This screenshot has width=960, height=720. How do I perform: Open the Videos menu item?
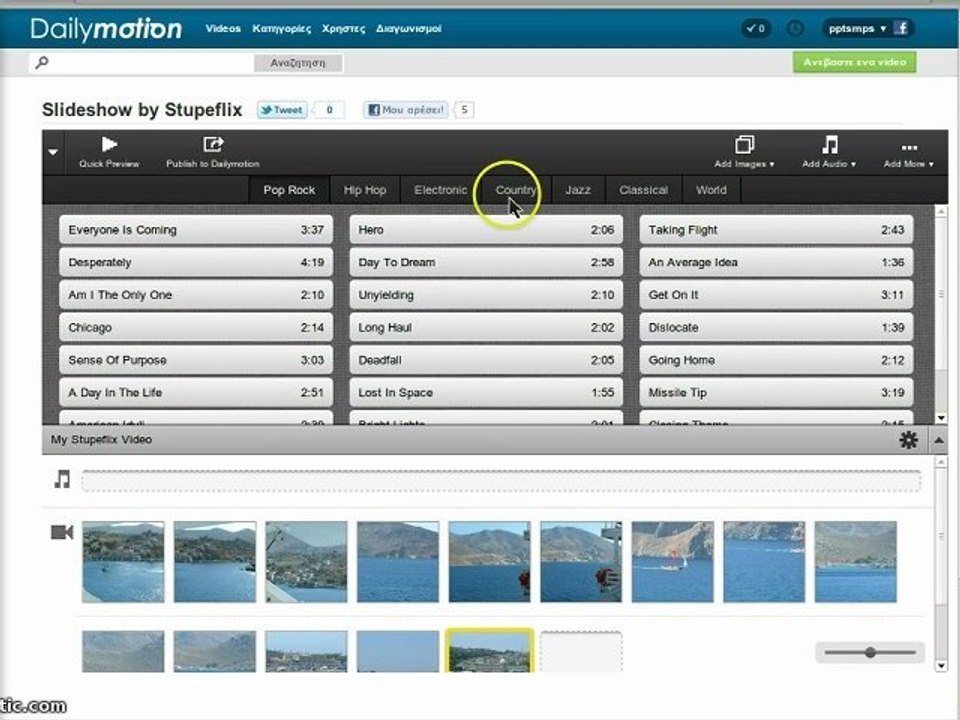click(x=223, y=28)
